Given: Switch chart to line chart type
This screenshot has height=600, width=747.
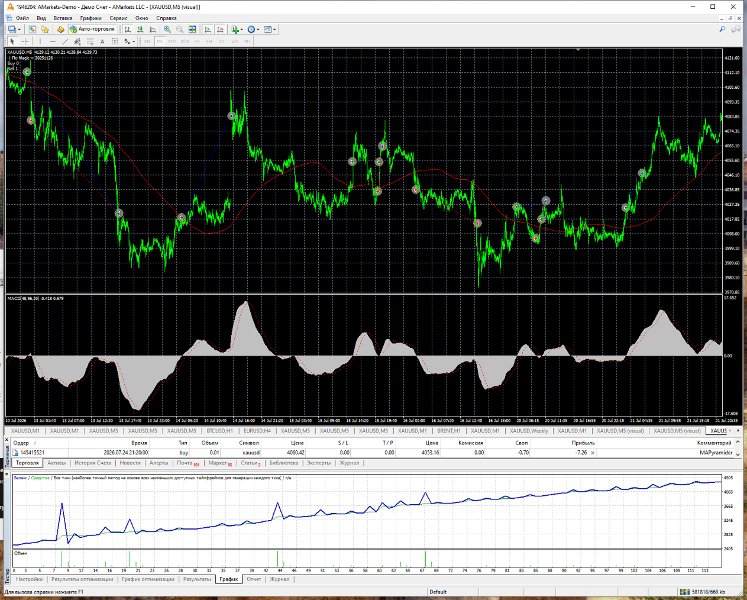Looking at the screenshot, I should tap(152, 30).
